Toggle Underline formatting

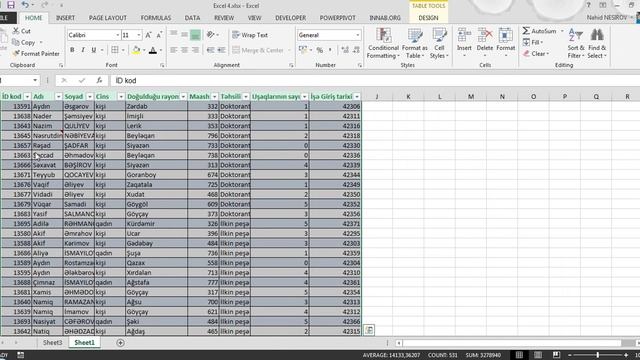point(93,50)
